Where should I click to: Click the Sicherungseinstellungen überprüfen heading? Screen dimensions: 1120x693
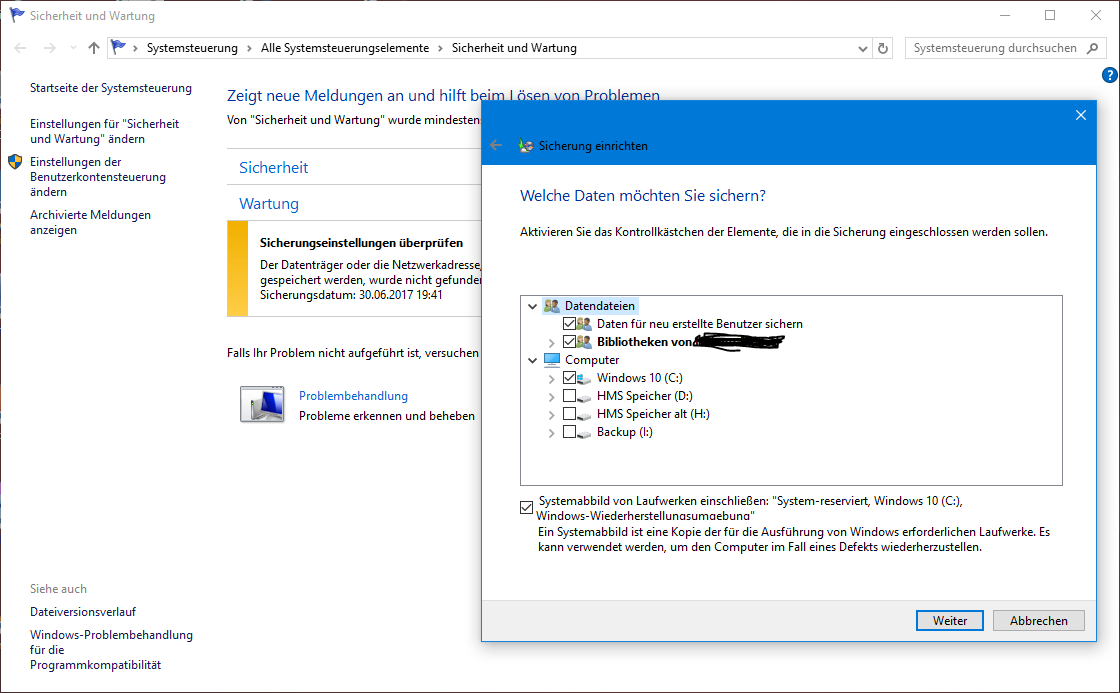(361, 243)
